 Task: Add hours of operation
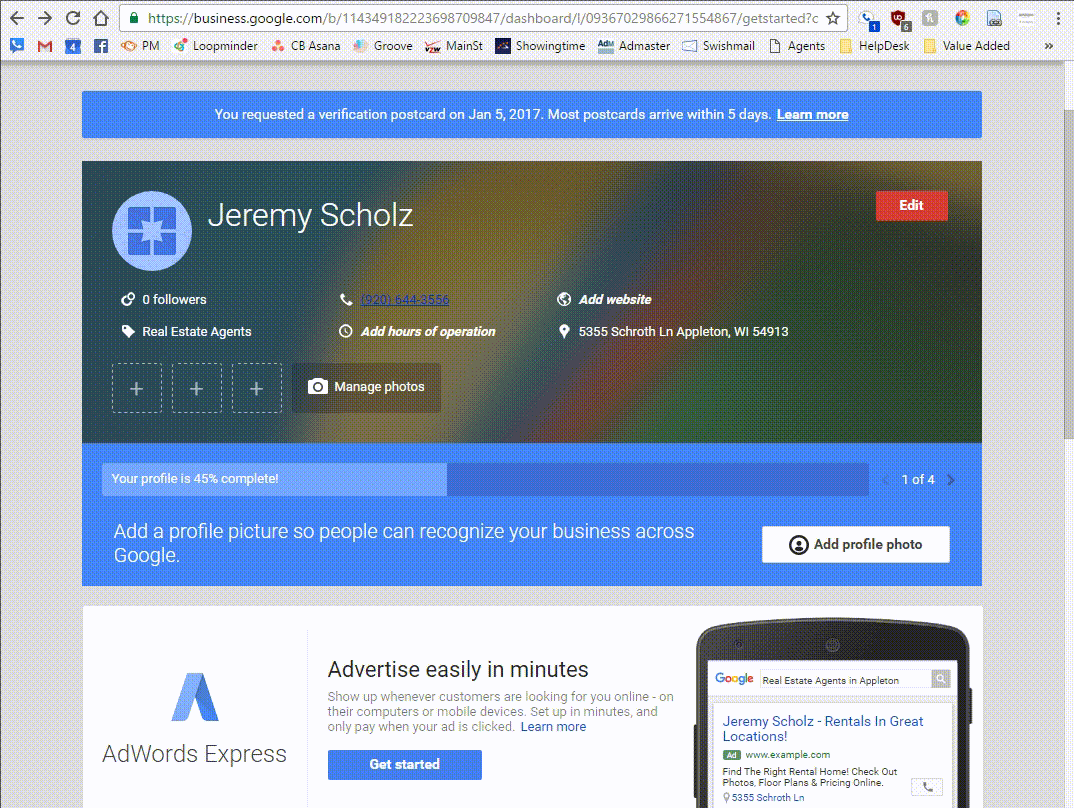tap(428, 331)
